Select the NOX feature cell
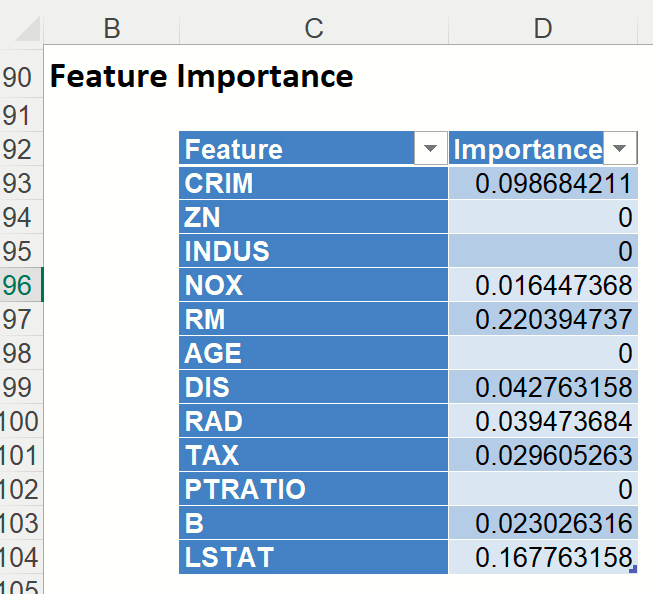This screenshot has height=594, width=653. coord(314,286)
